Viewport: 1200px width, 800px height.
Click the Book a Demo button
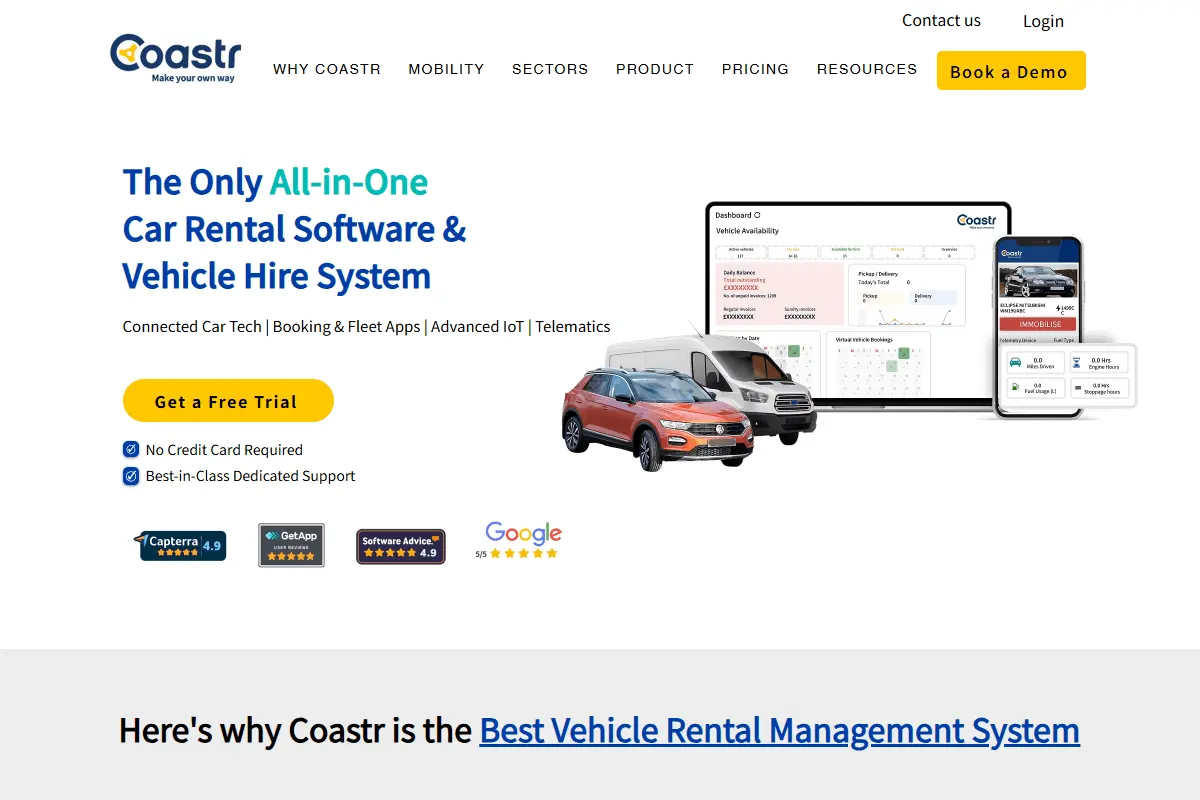point(1011,71)
